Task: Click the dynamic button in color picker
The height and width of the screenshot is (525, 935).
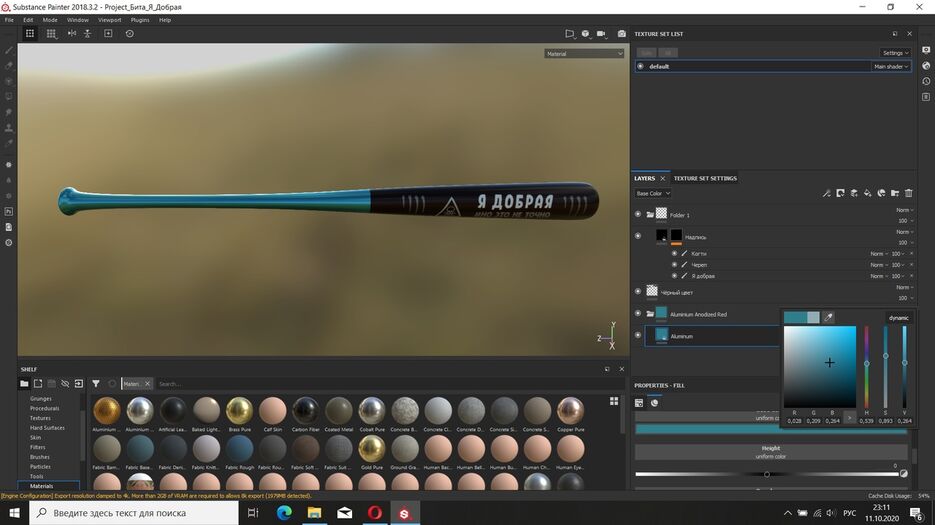Action: click(x=899, y=318)
